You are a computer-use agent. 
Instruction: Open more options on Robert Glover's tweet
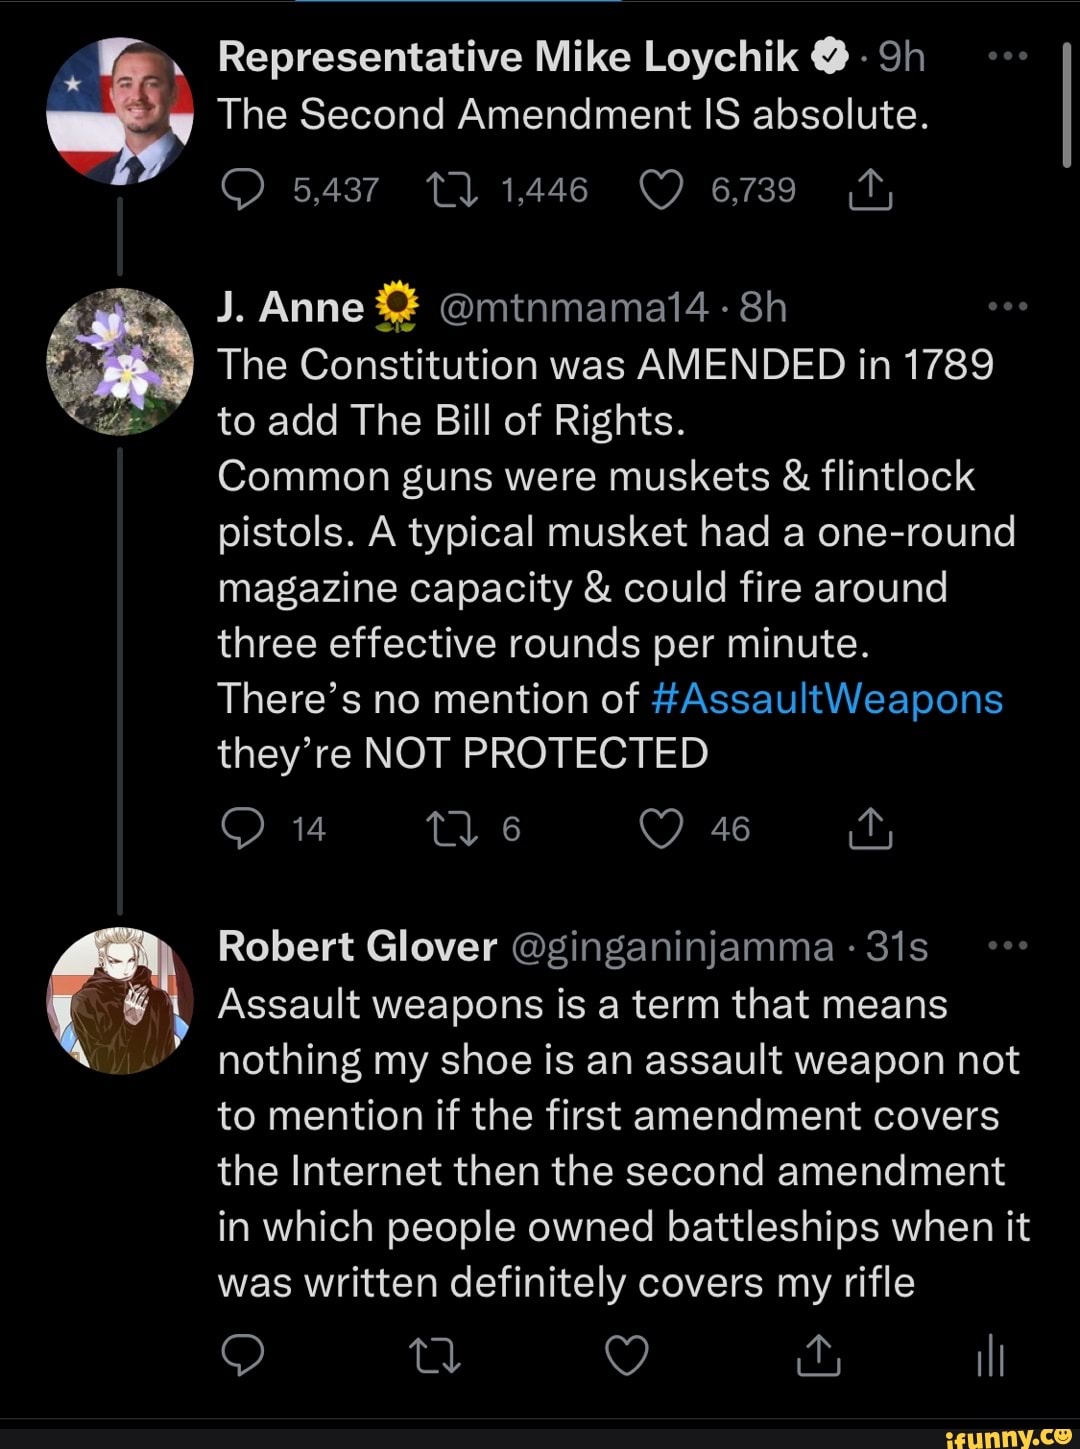(1010, 946)
